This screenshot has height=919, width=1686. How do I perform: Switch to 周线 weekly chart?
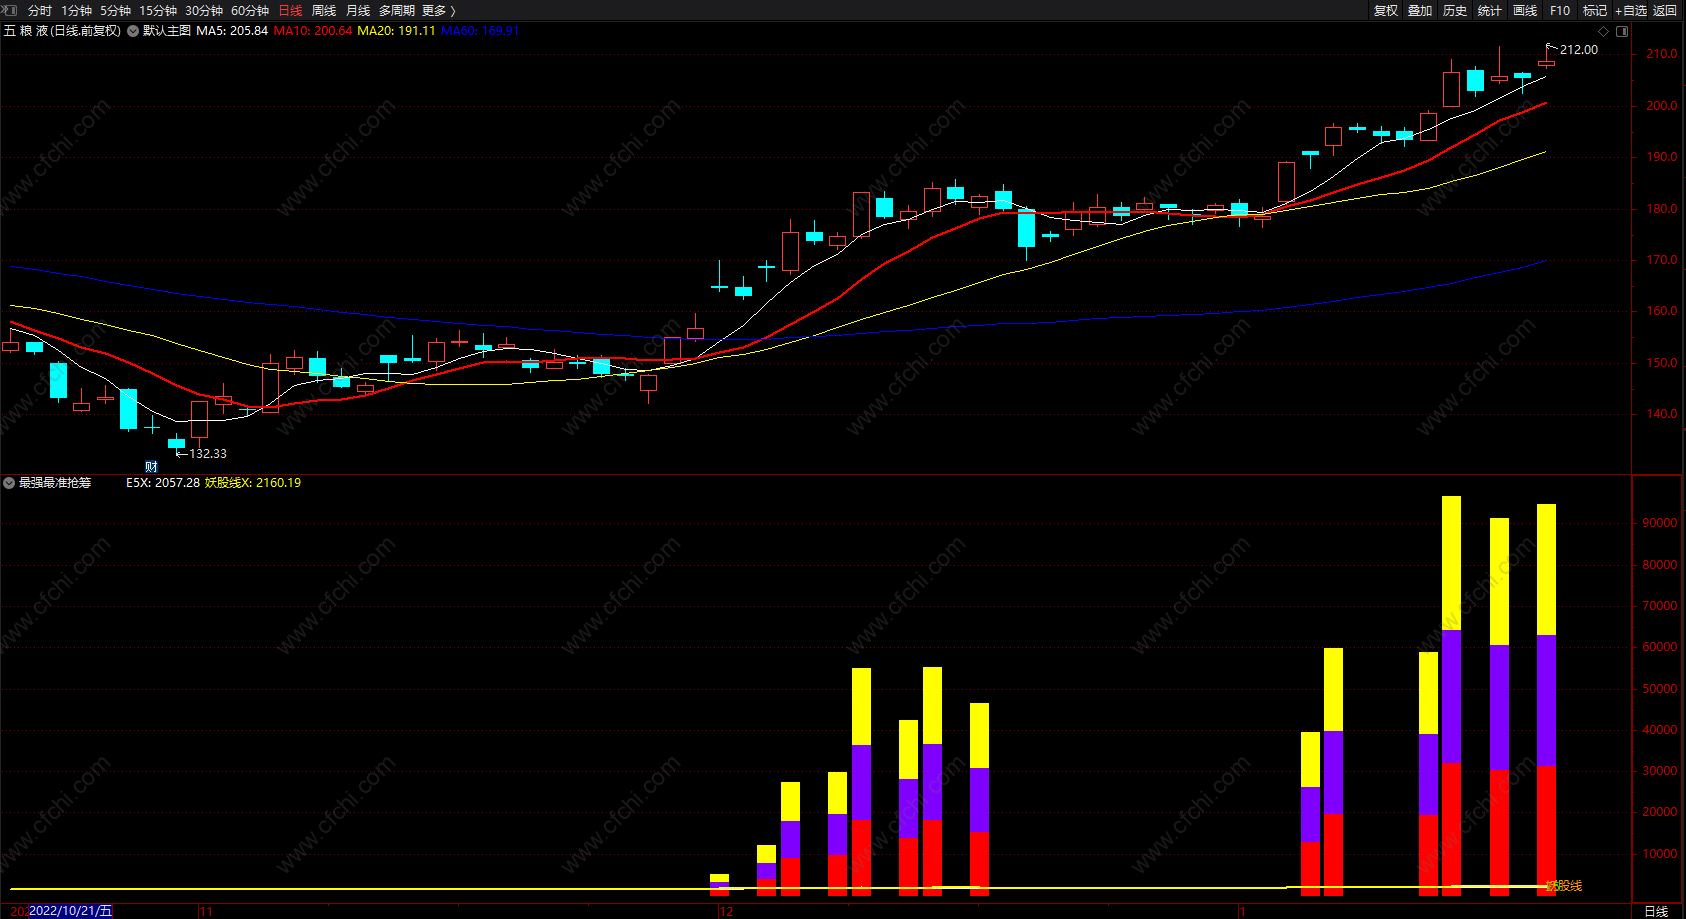click(x=324, y=10)
